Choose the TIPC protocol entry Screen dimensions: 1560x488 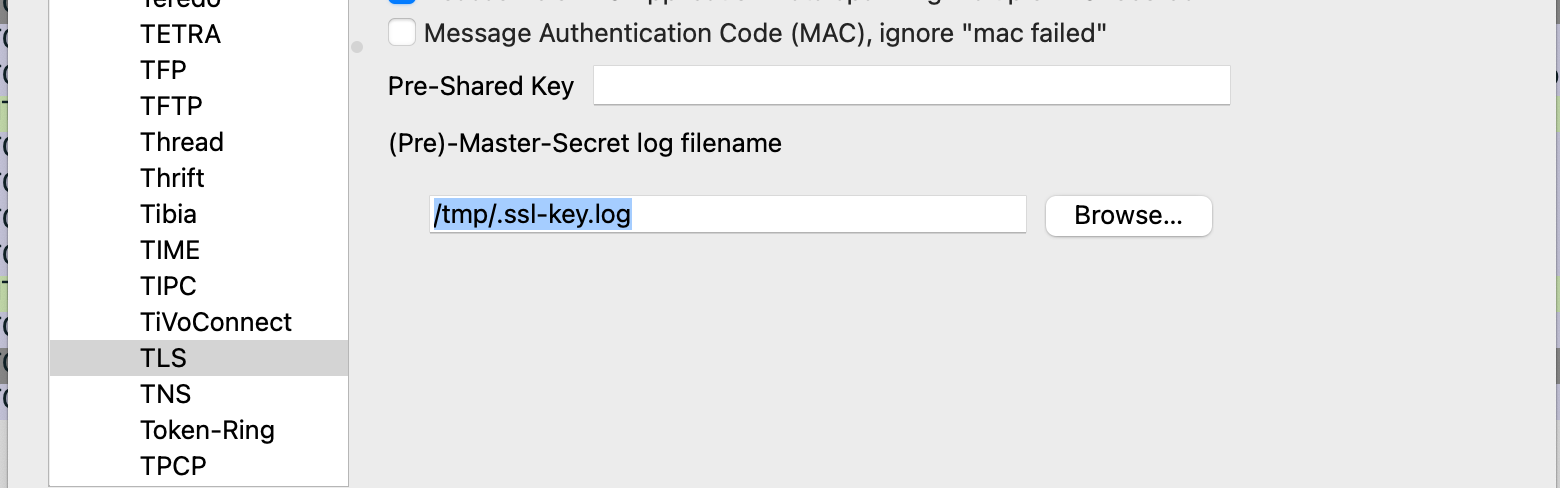click(168, 286)
